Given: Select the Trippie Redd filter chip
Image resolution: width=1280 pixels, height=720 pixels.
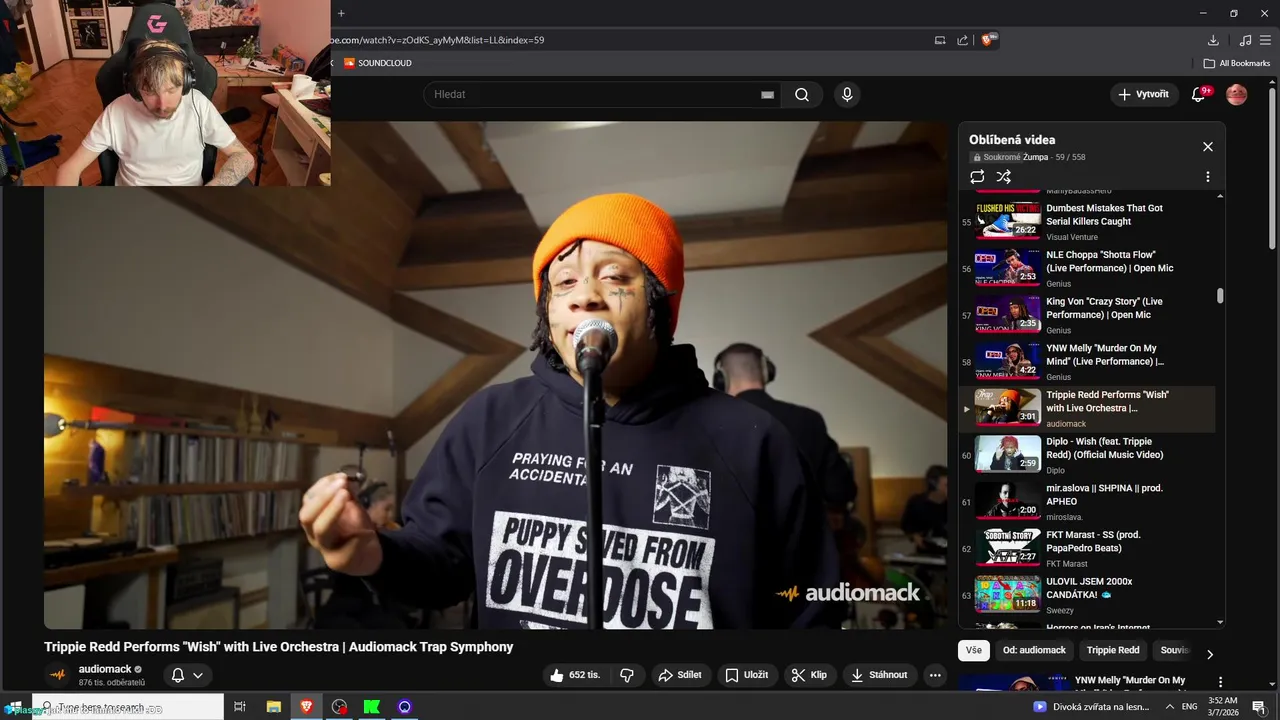Looking at the screenshot, I should 1113,650.
